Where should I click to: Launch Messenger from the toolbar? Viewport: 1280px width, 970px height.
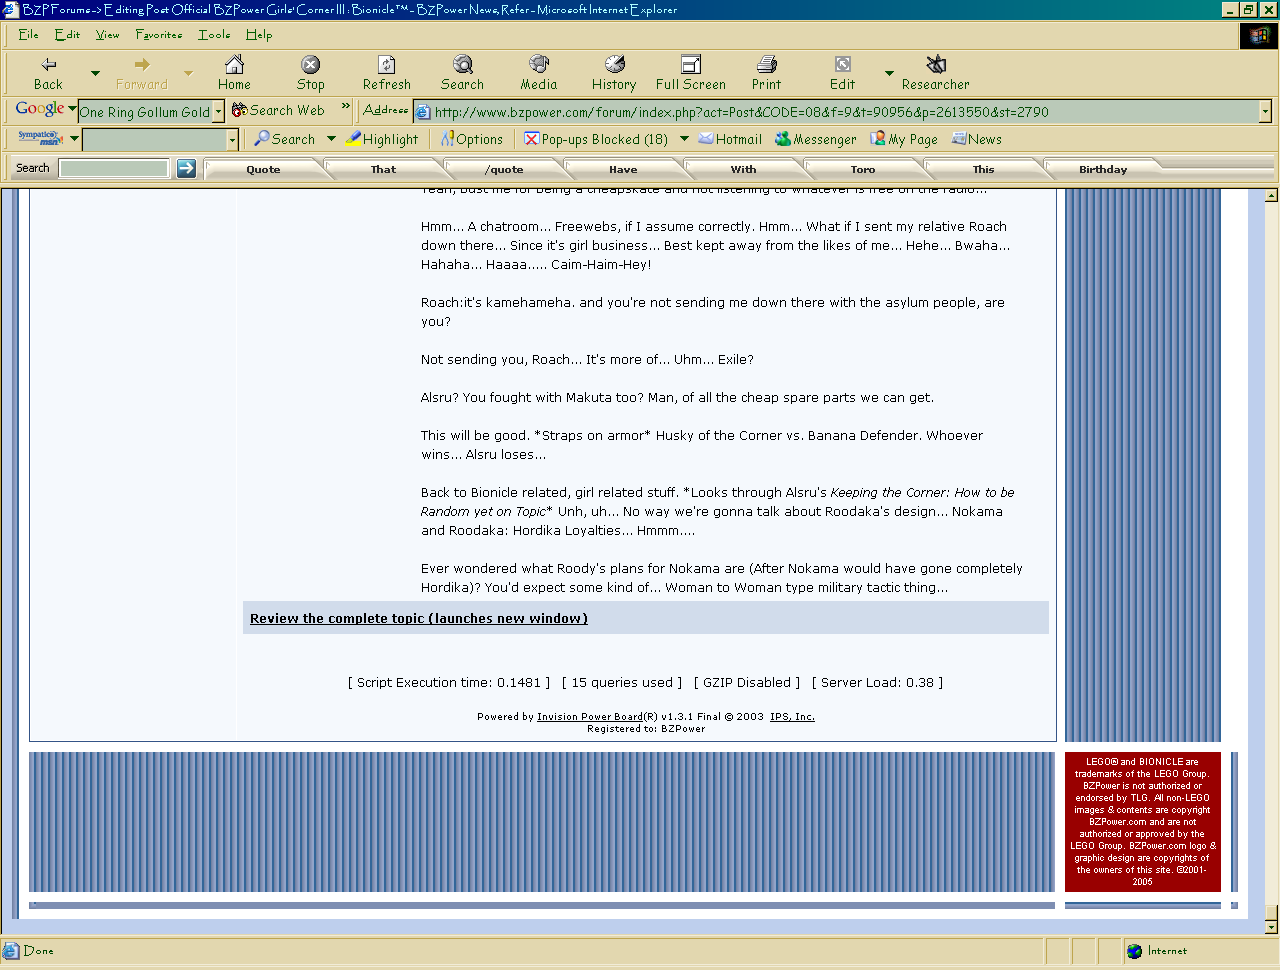pos(815,139)
